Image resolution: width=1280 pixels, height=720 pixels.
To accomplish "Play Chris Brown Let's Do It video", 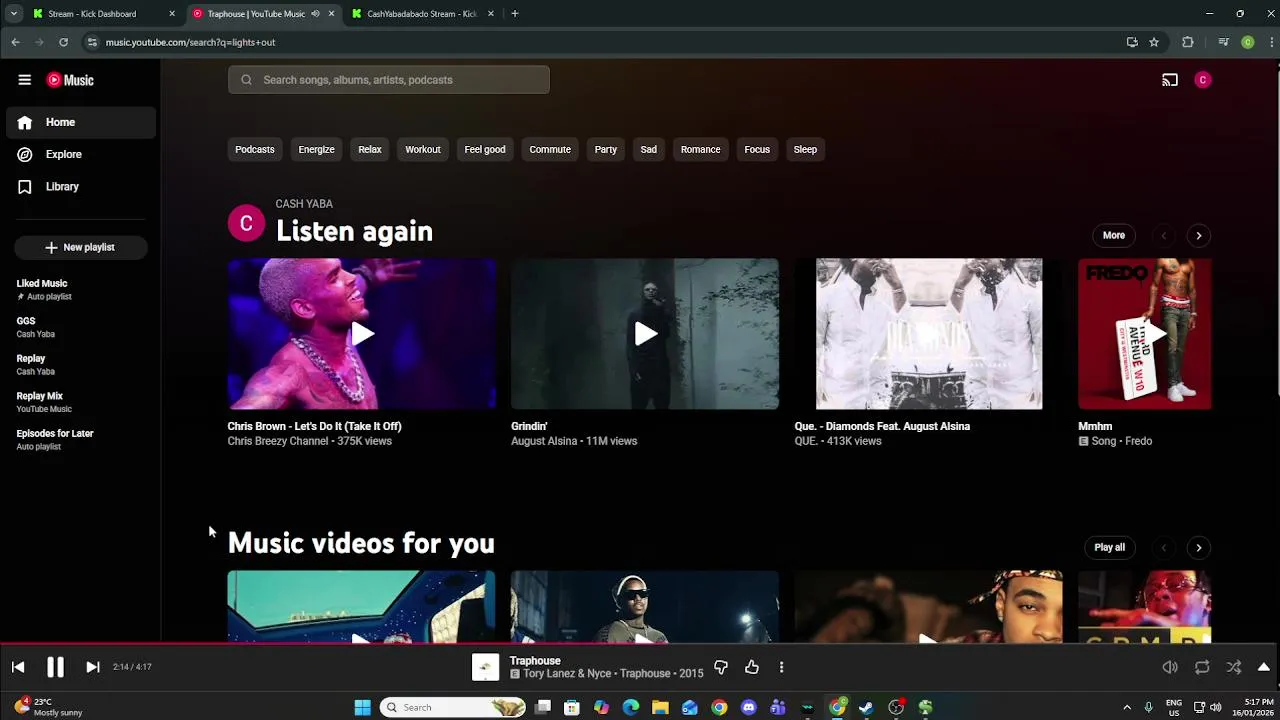I will coord(361,334).
